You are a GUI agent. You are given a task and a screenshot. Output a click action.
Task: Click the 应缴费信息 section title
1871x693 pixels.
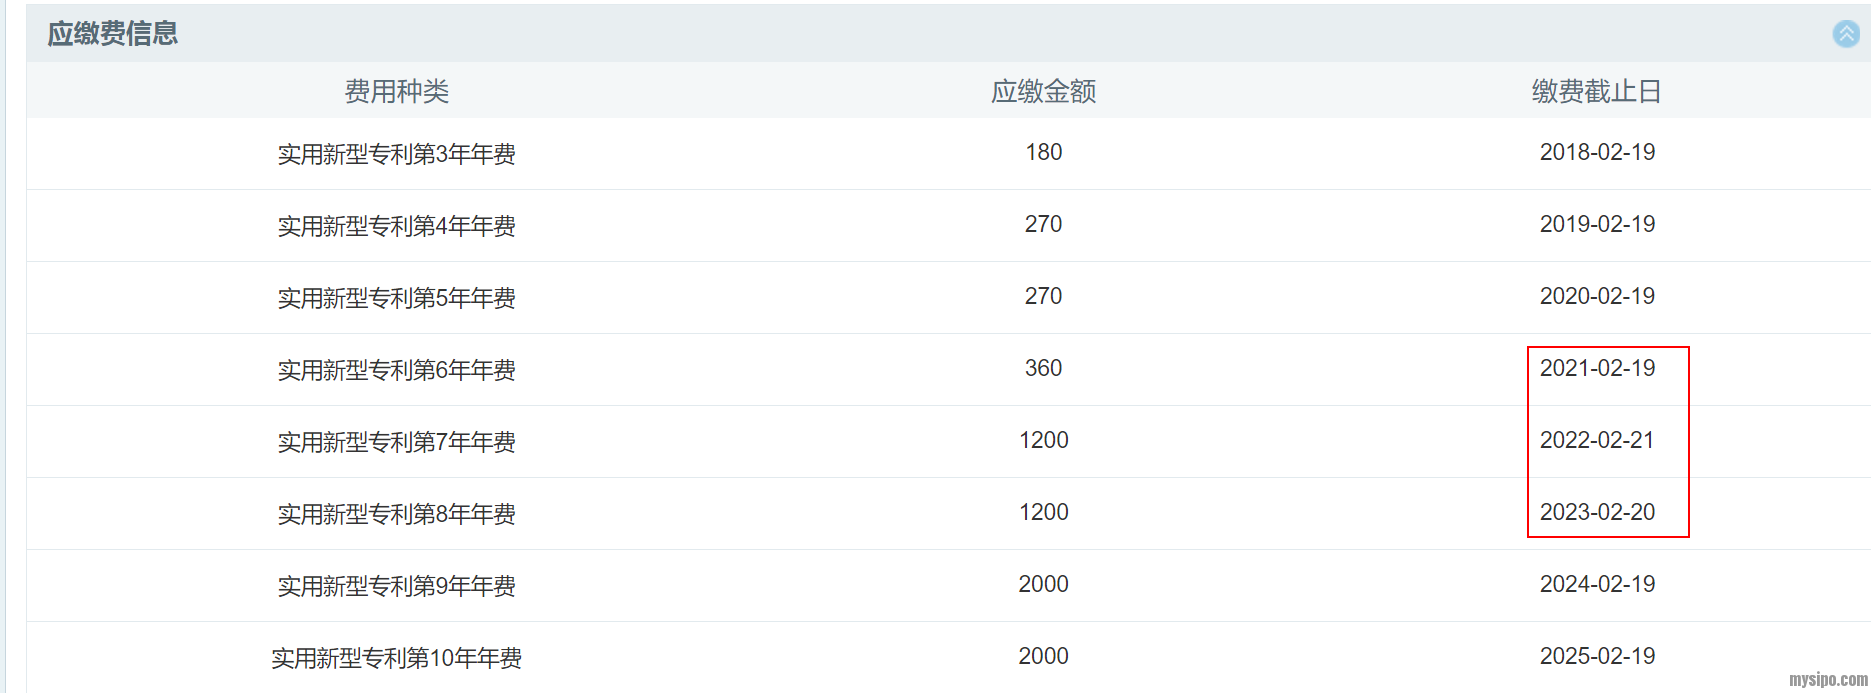click(x=113, y=34)
